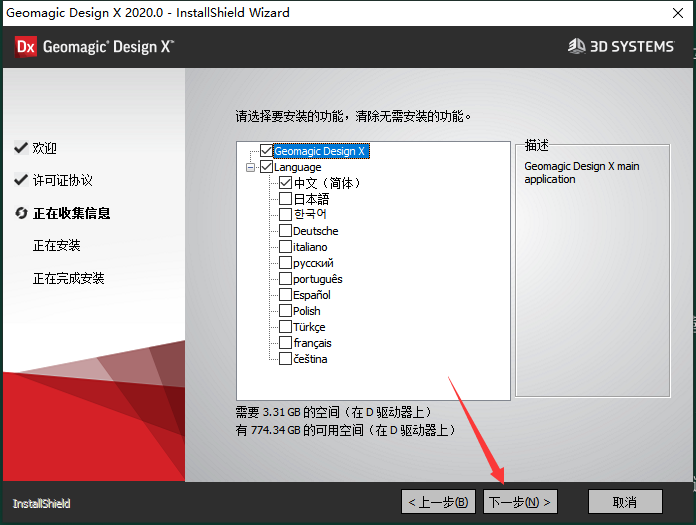Screen dimensions: 696x525
Task: Select the Geomagic Design X tree item
Action: (x=320, y=151)
